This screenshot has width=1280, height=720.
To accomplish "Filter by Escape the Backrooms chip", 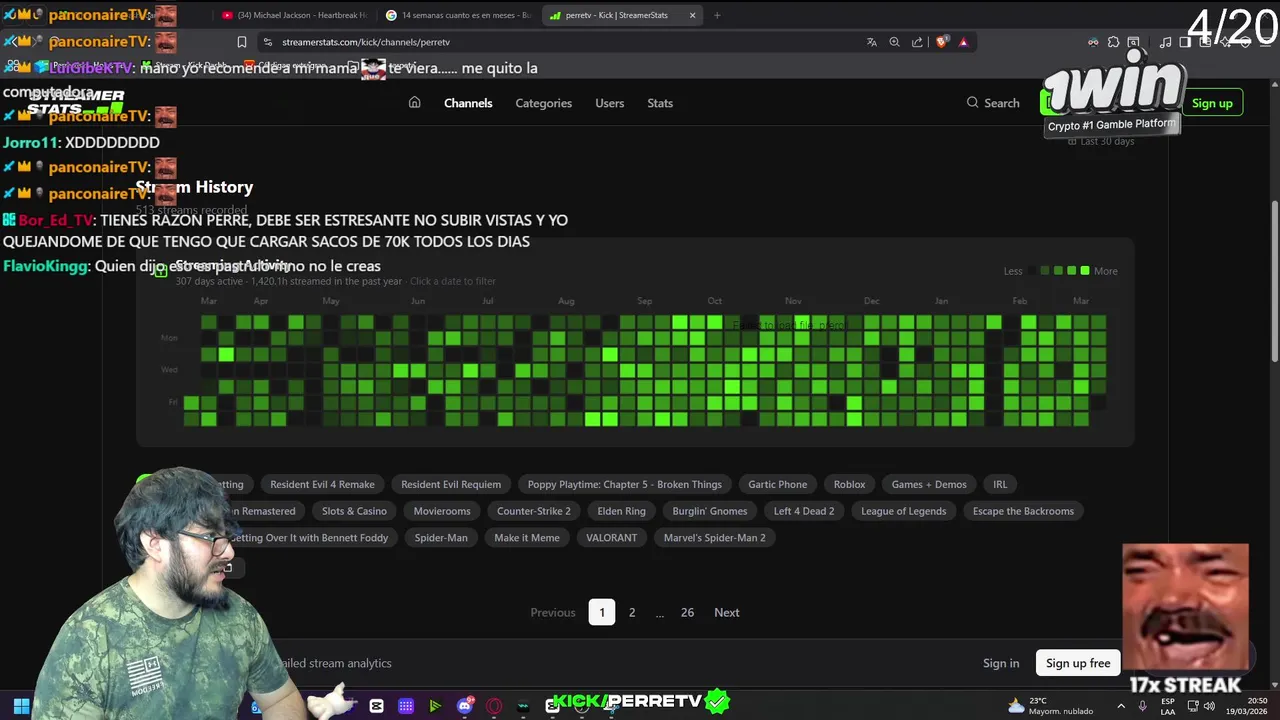I will [x=1023, y=511].
